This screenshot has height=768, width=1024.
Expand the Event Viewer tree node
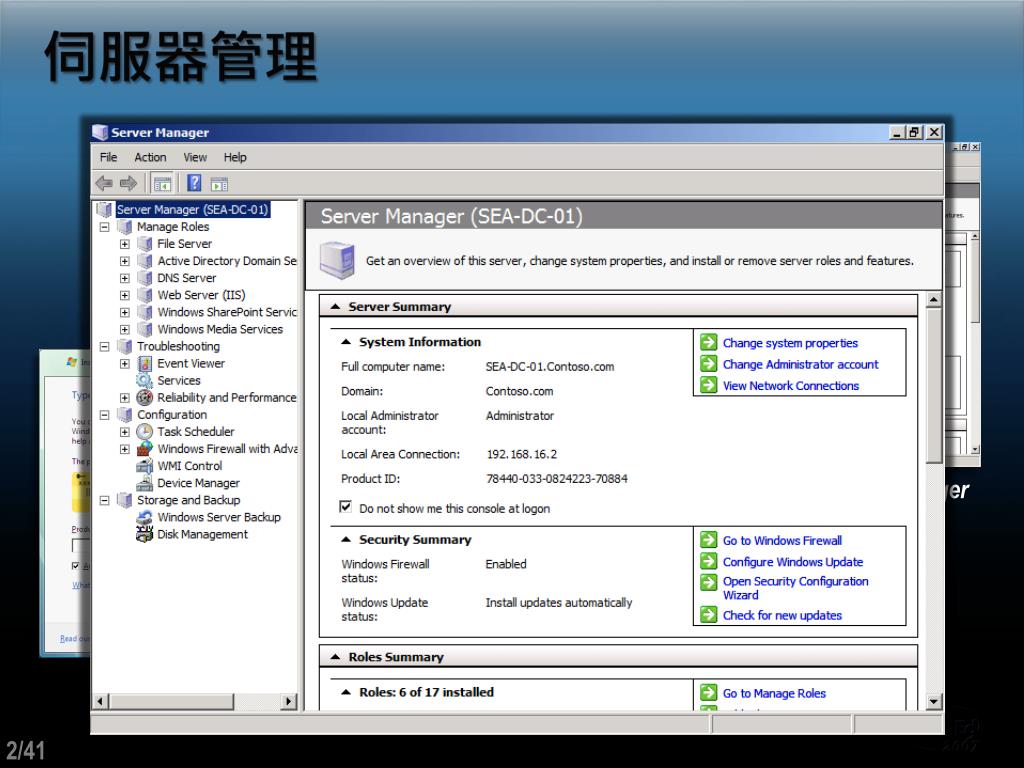(125, 364)
